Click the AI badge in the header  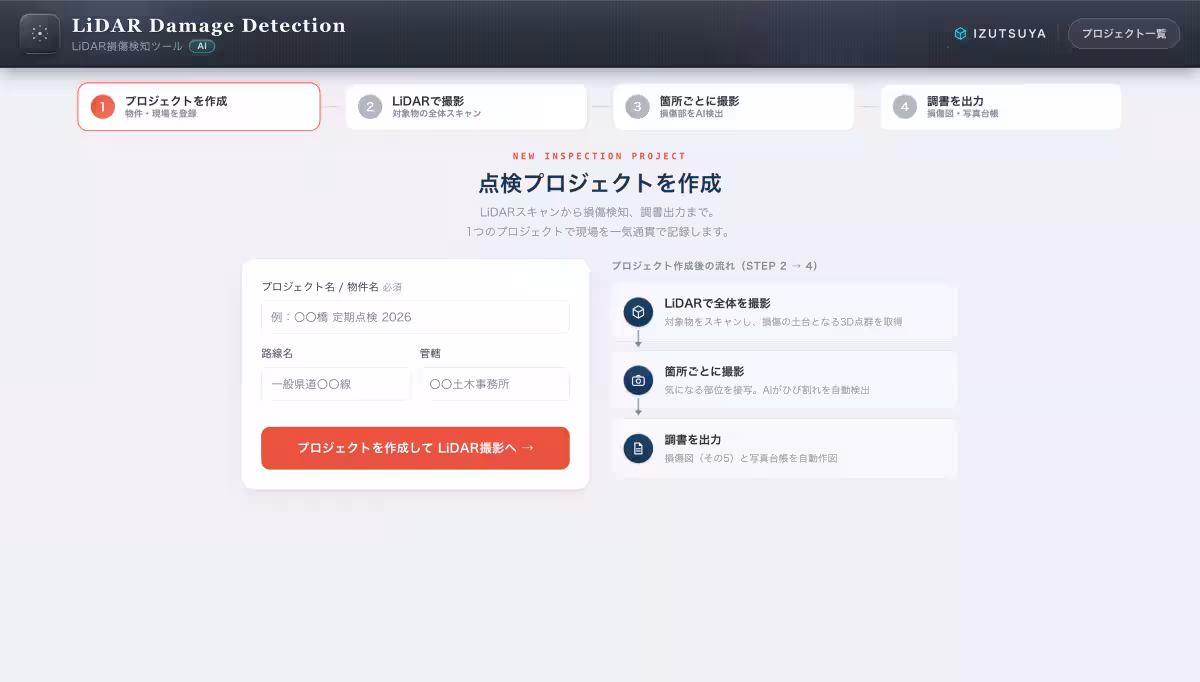pyautogui.click(x=202, y=46)
